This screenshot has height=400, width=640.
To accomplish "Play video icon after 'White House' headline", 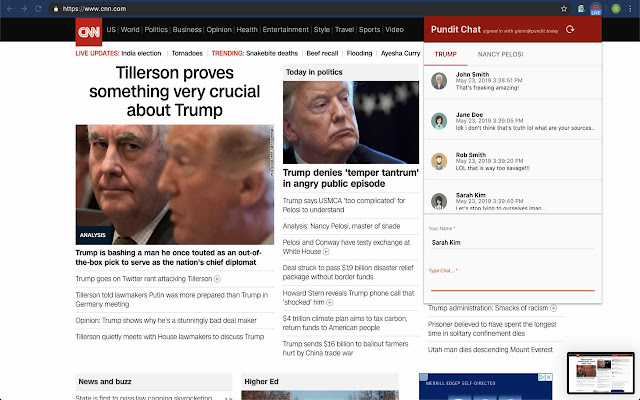I will point(326,252).
